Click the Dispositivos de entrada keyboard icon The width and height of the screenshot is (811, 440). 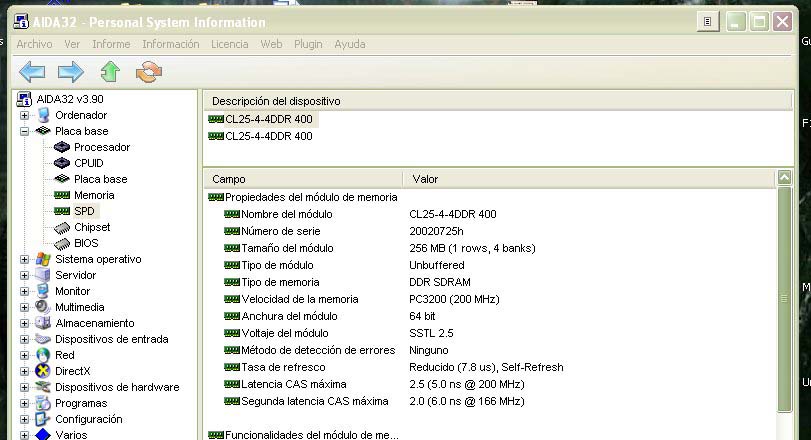click(43, 339)
